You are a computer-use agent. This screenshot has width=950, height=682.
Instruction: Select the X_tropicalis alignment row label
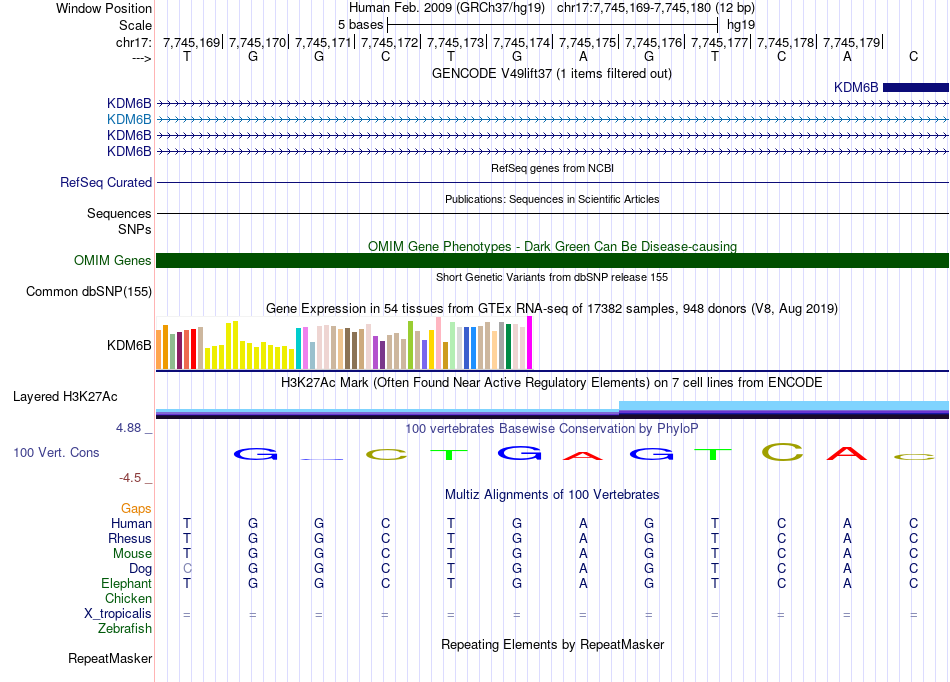[118, 614]
